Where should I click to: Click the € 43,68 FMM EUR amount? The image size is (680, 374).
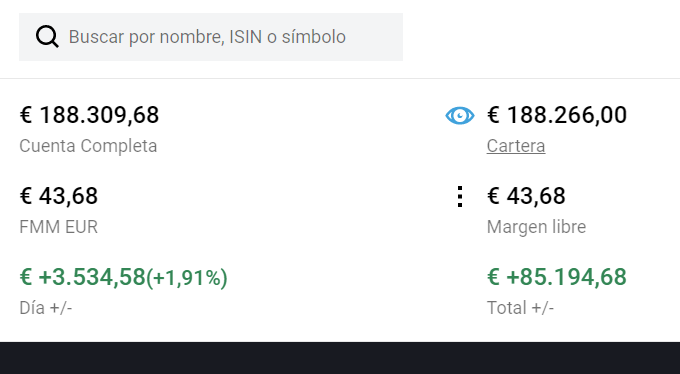[59, 196]
